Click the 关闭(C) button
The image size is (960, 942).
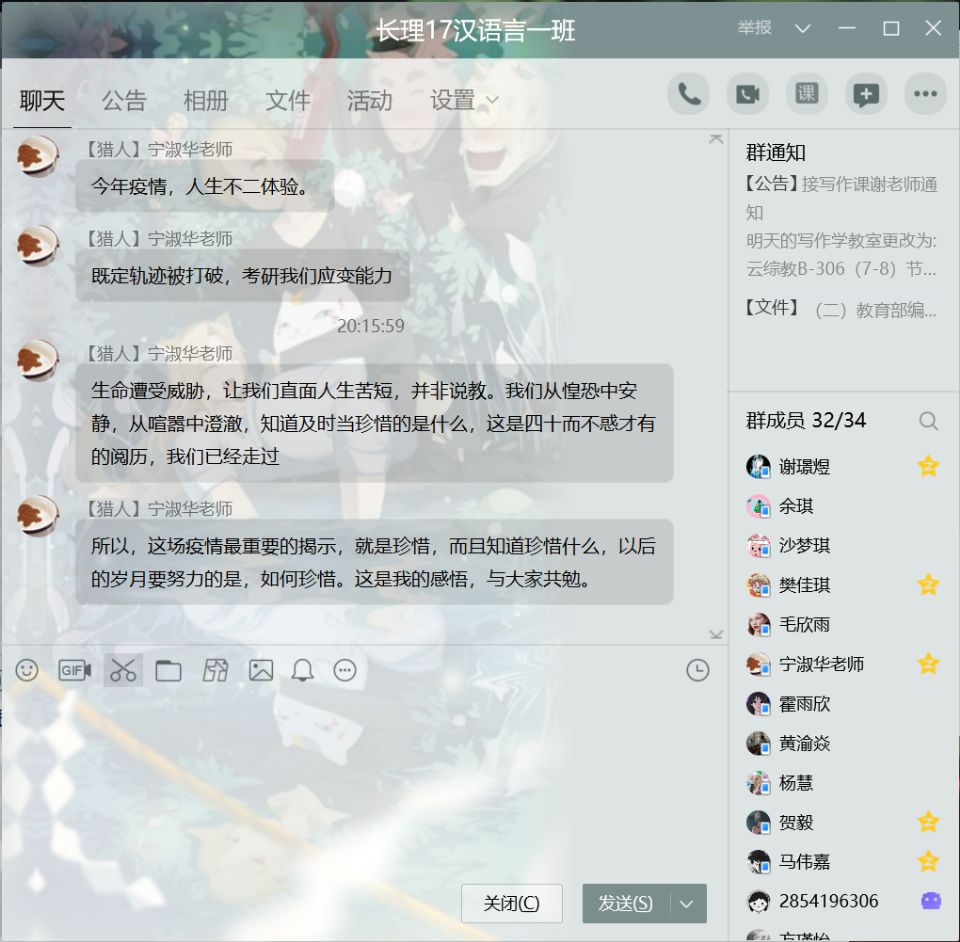[511, 904]
